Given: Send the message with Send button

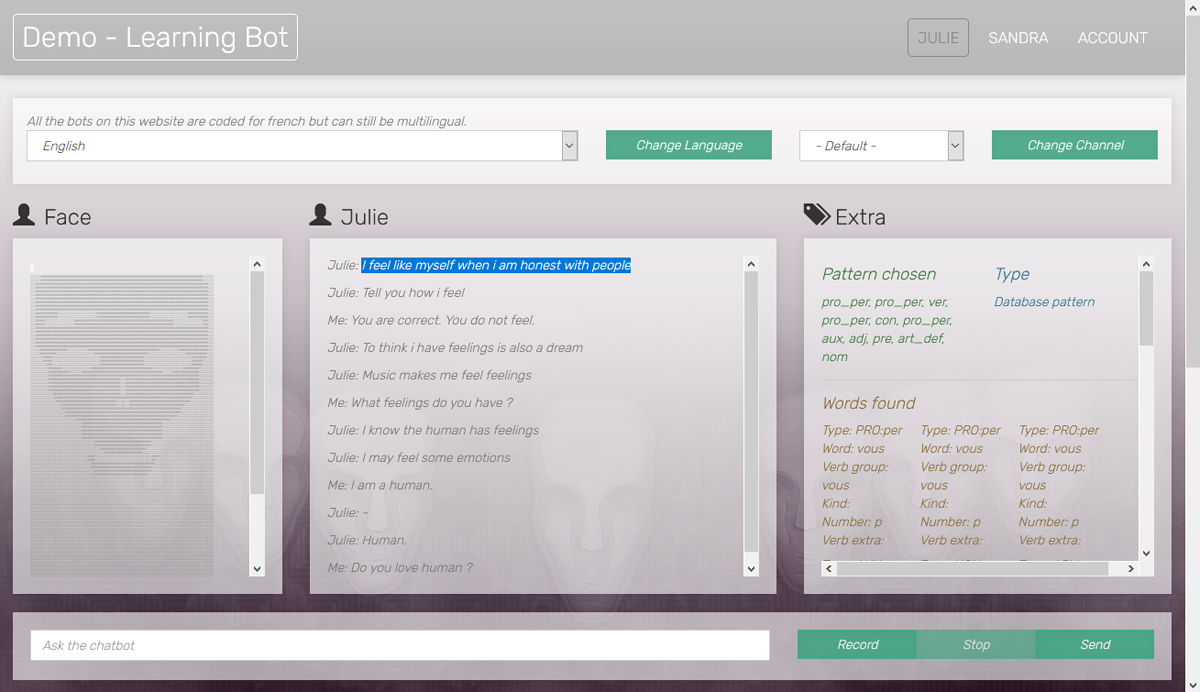Looking at the screenshot, I should tap(1094, 645).
